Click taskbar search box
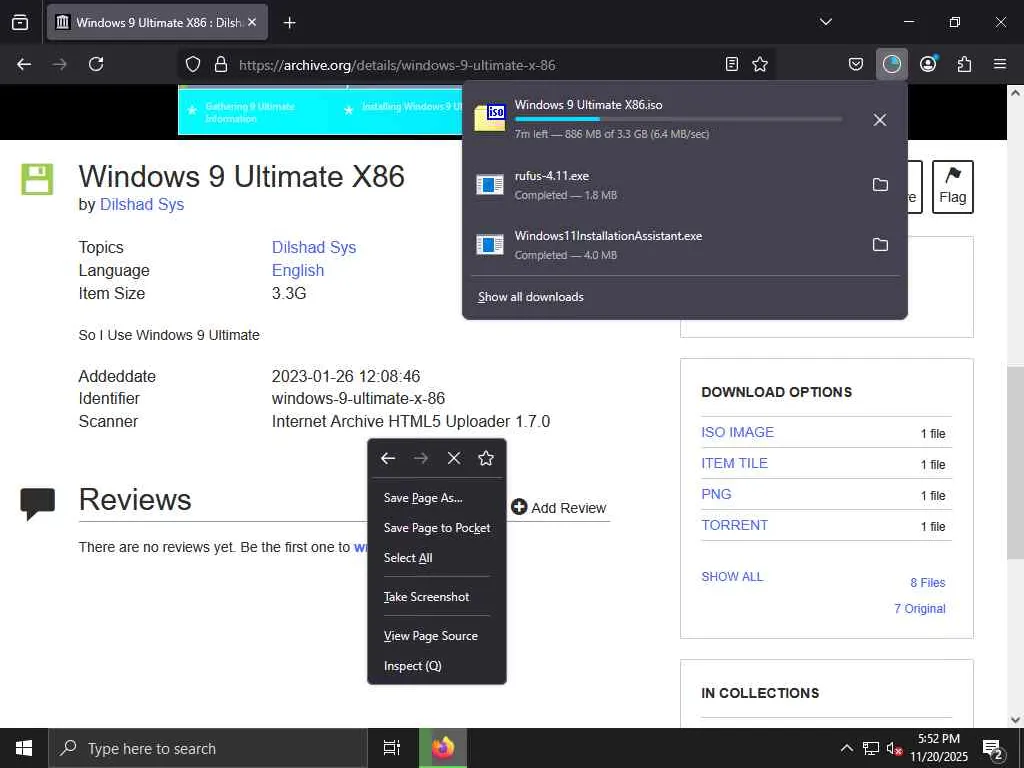The height and width of the screenshot is (768, 1024). coord(208,748)
